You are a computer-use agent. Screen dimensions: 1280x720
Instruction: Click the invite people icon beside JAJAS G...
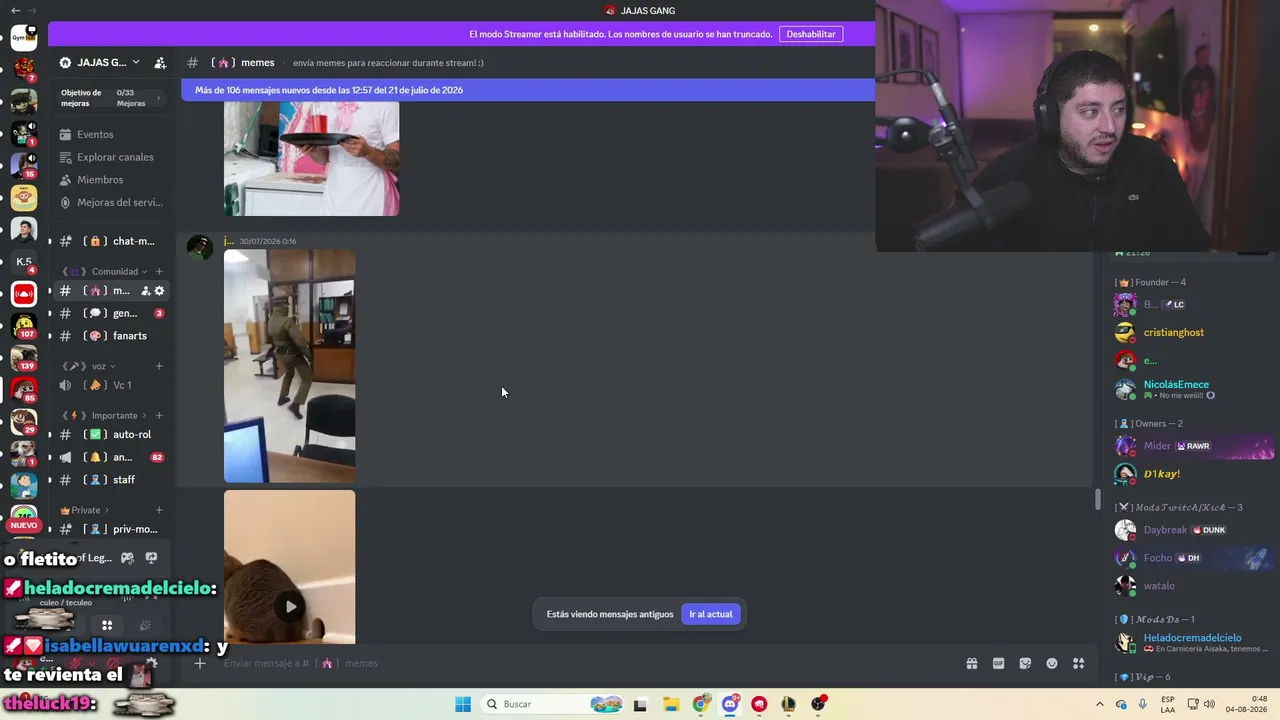point(160,63)
